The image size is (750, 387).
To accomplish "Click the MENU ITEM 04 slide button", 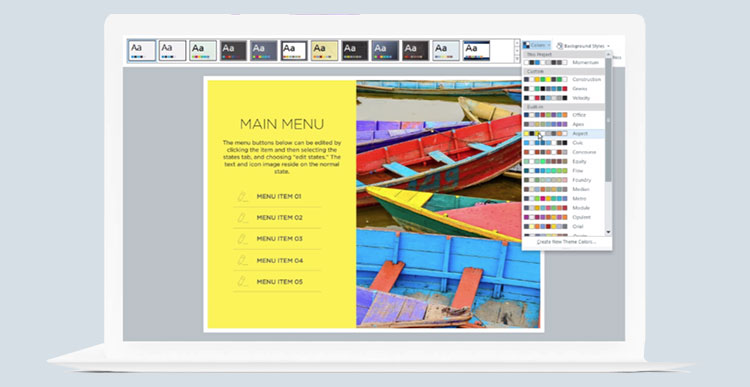I will point(277,260).
